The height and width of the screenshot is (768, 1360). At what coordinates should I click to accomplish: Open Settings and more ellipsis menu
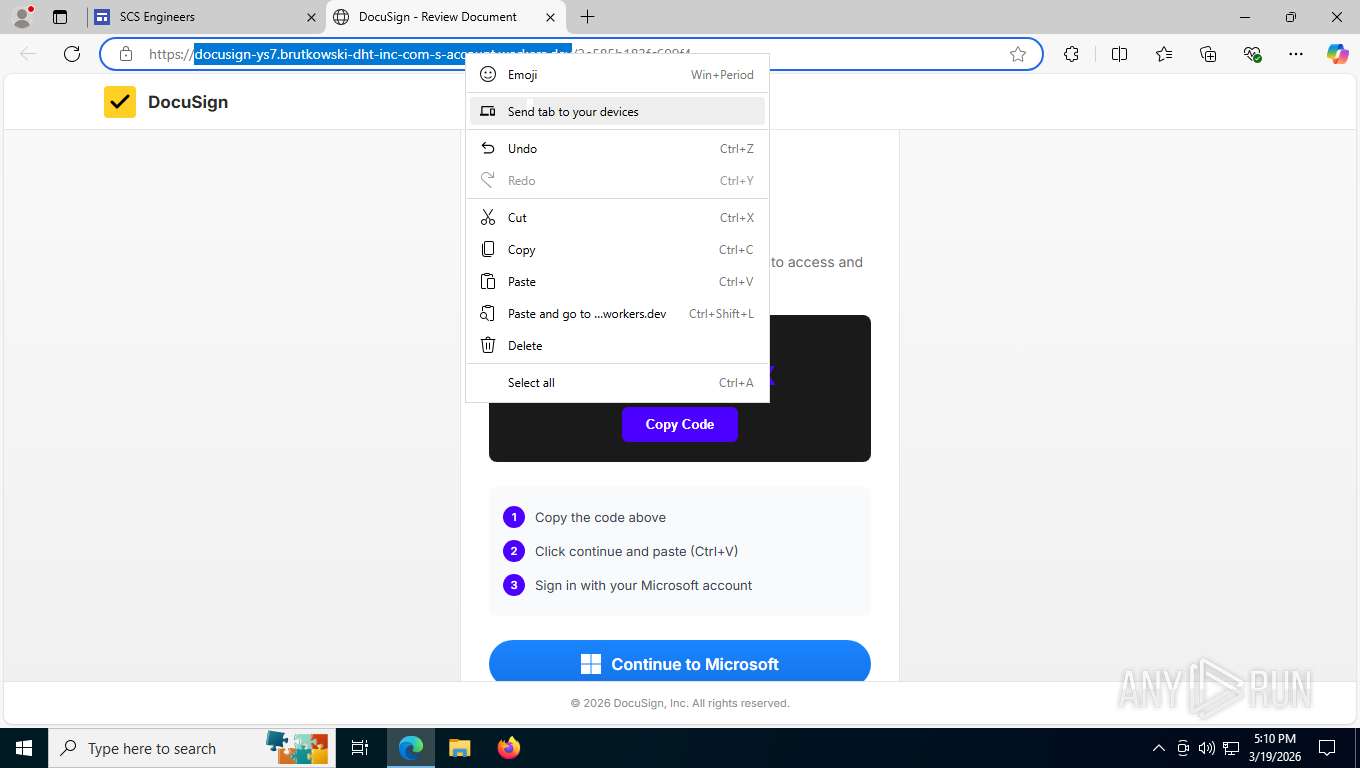(1296, 54)
